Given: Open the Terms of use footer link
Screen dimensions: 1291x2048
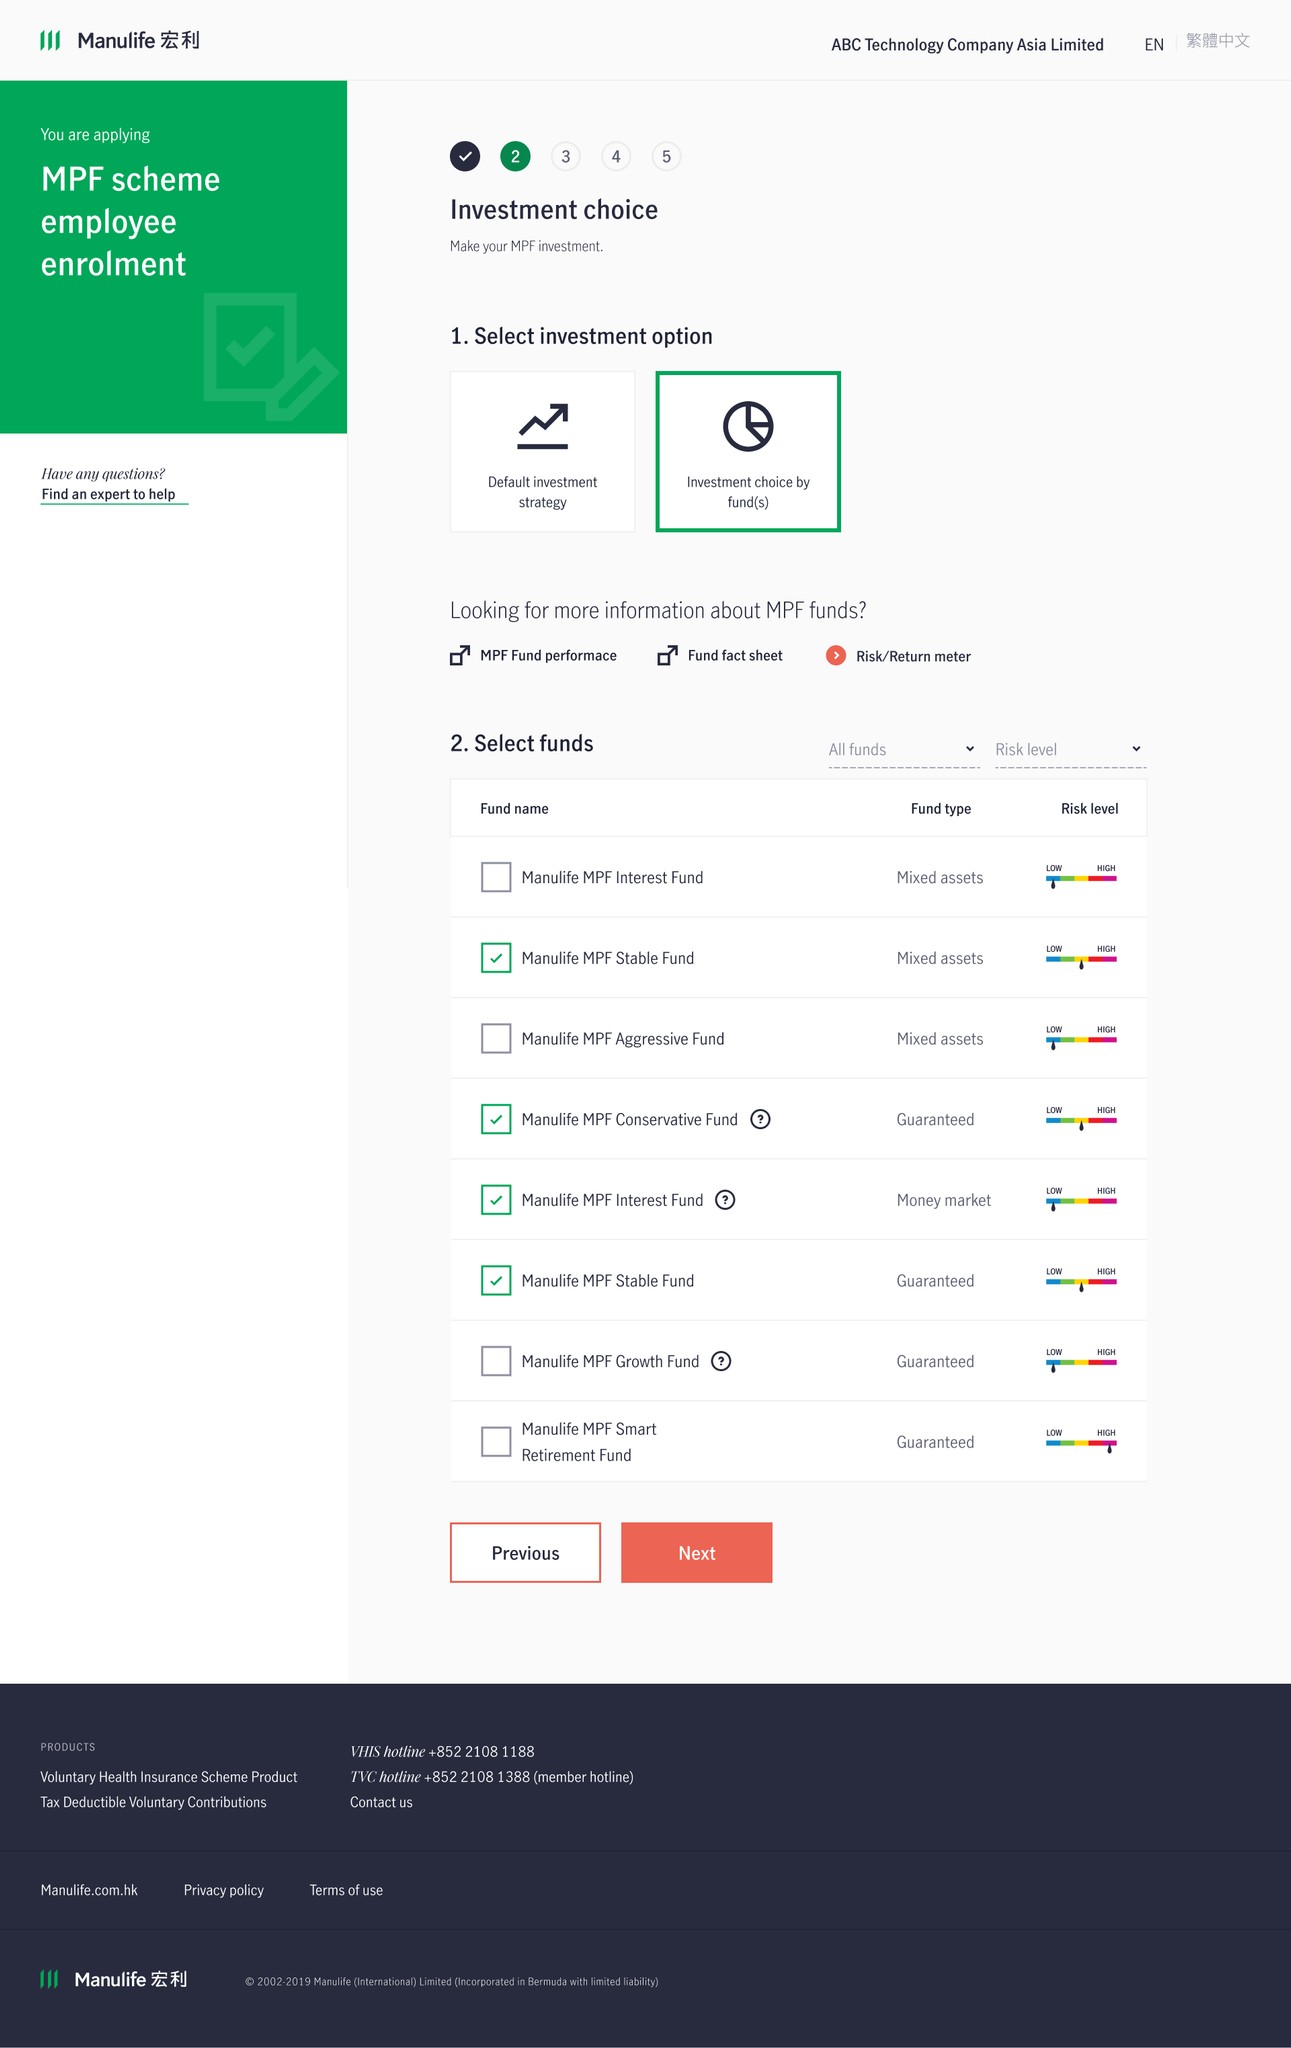Looking at the screenshot, I should (346, 1890).
